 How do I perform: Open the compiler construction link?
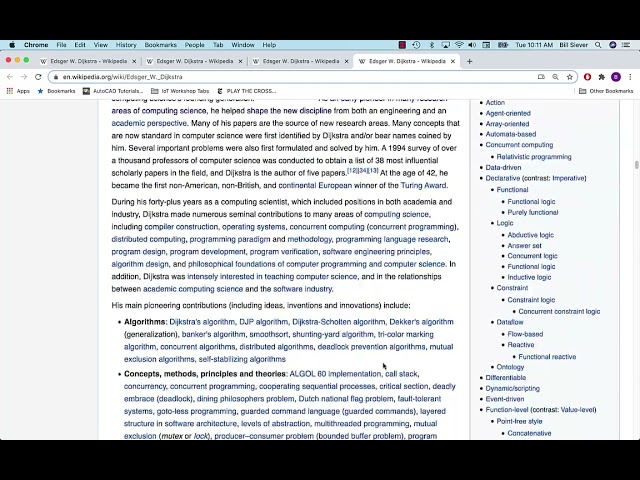(181, 227)
